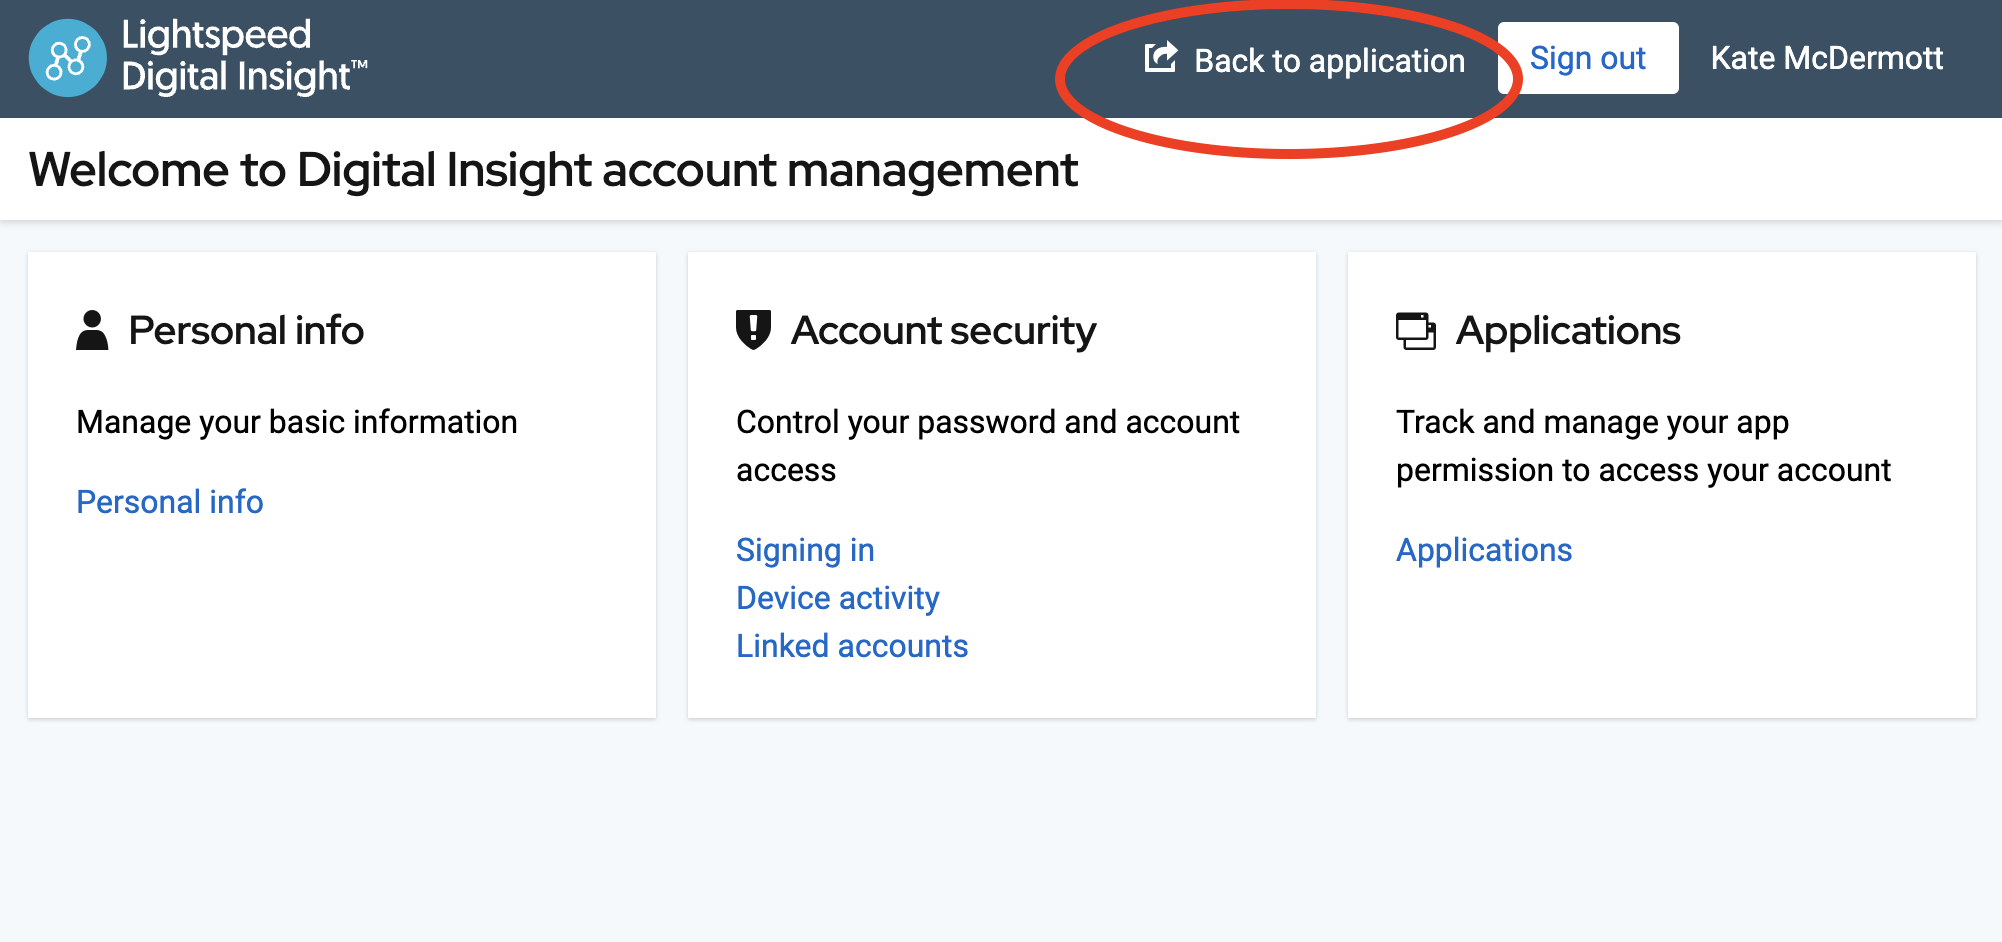Click the Lightspeed Digital Insight logo

(197, 55)
